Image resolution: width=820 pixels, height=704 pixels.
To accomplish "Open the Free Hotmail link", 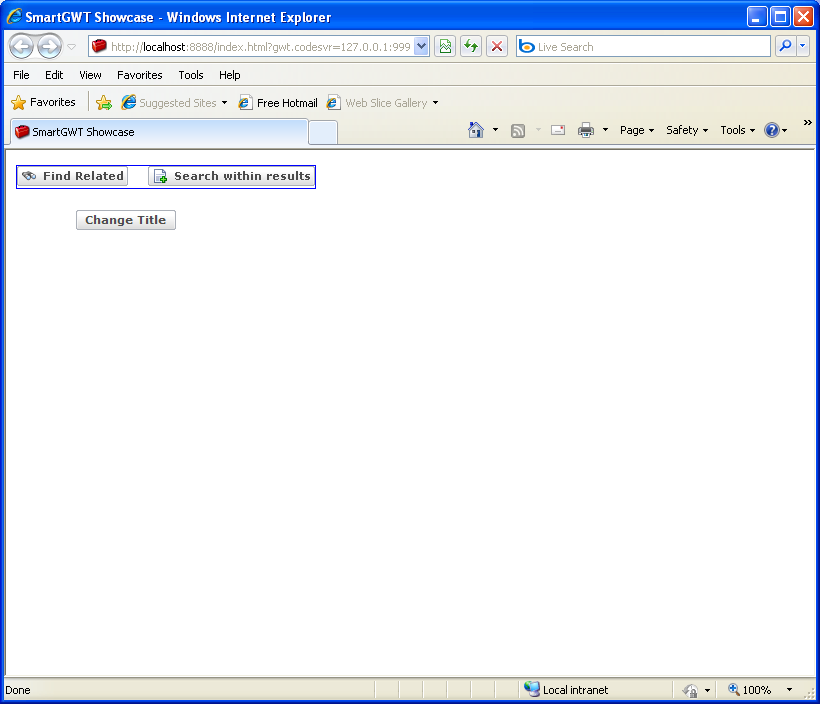I will coord(278,103).
